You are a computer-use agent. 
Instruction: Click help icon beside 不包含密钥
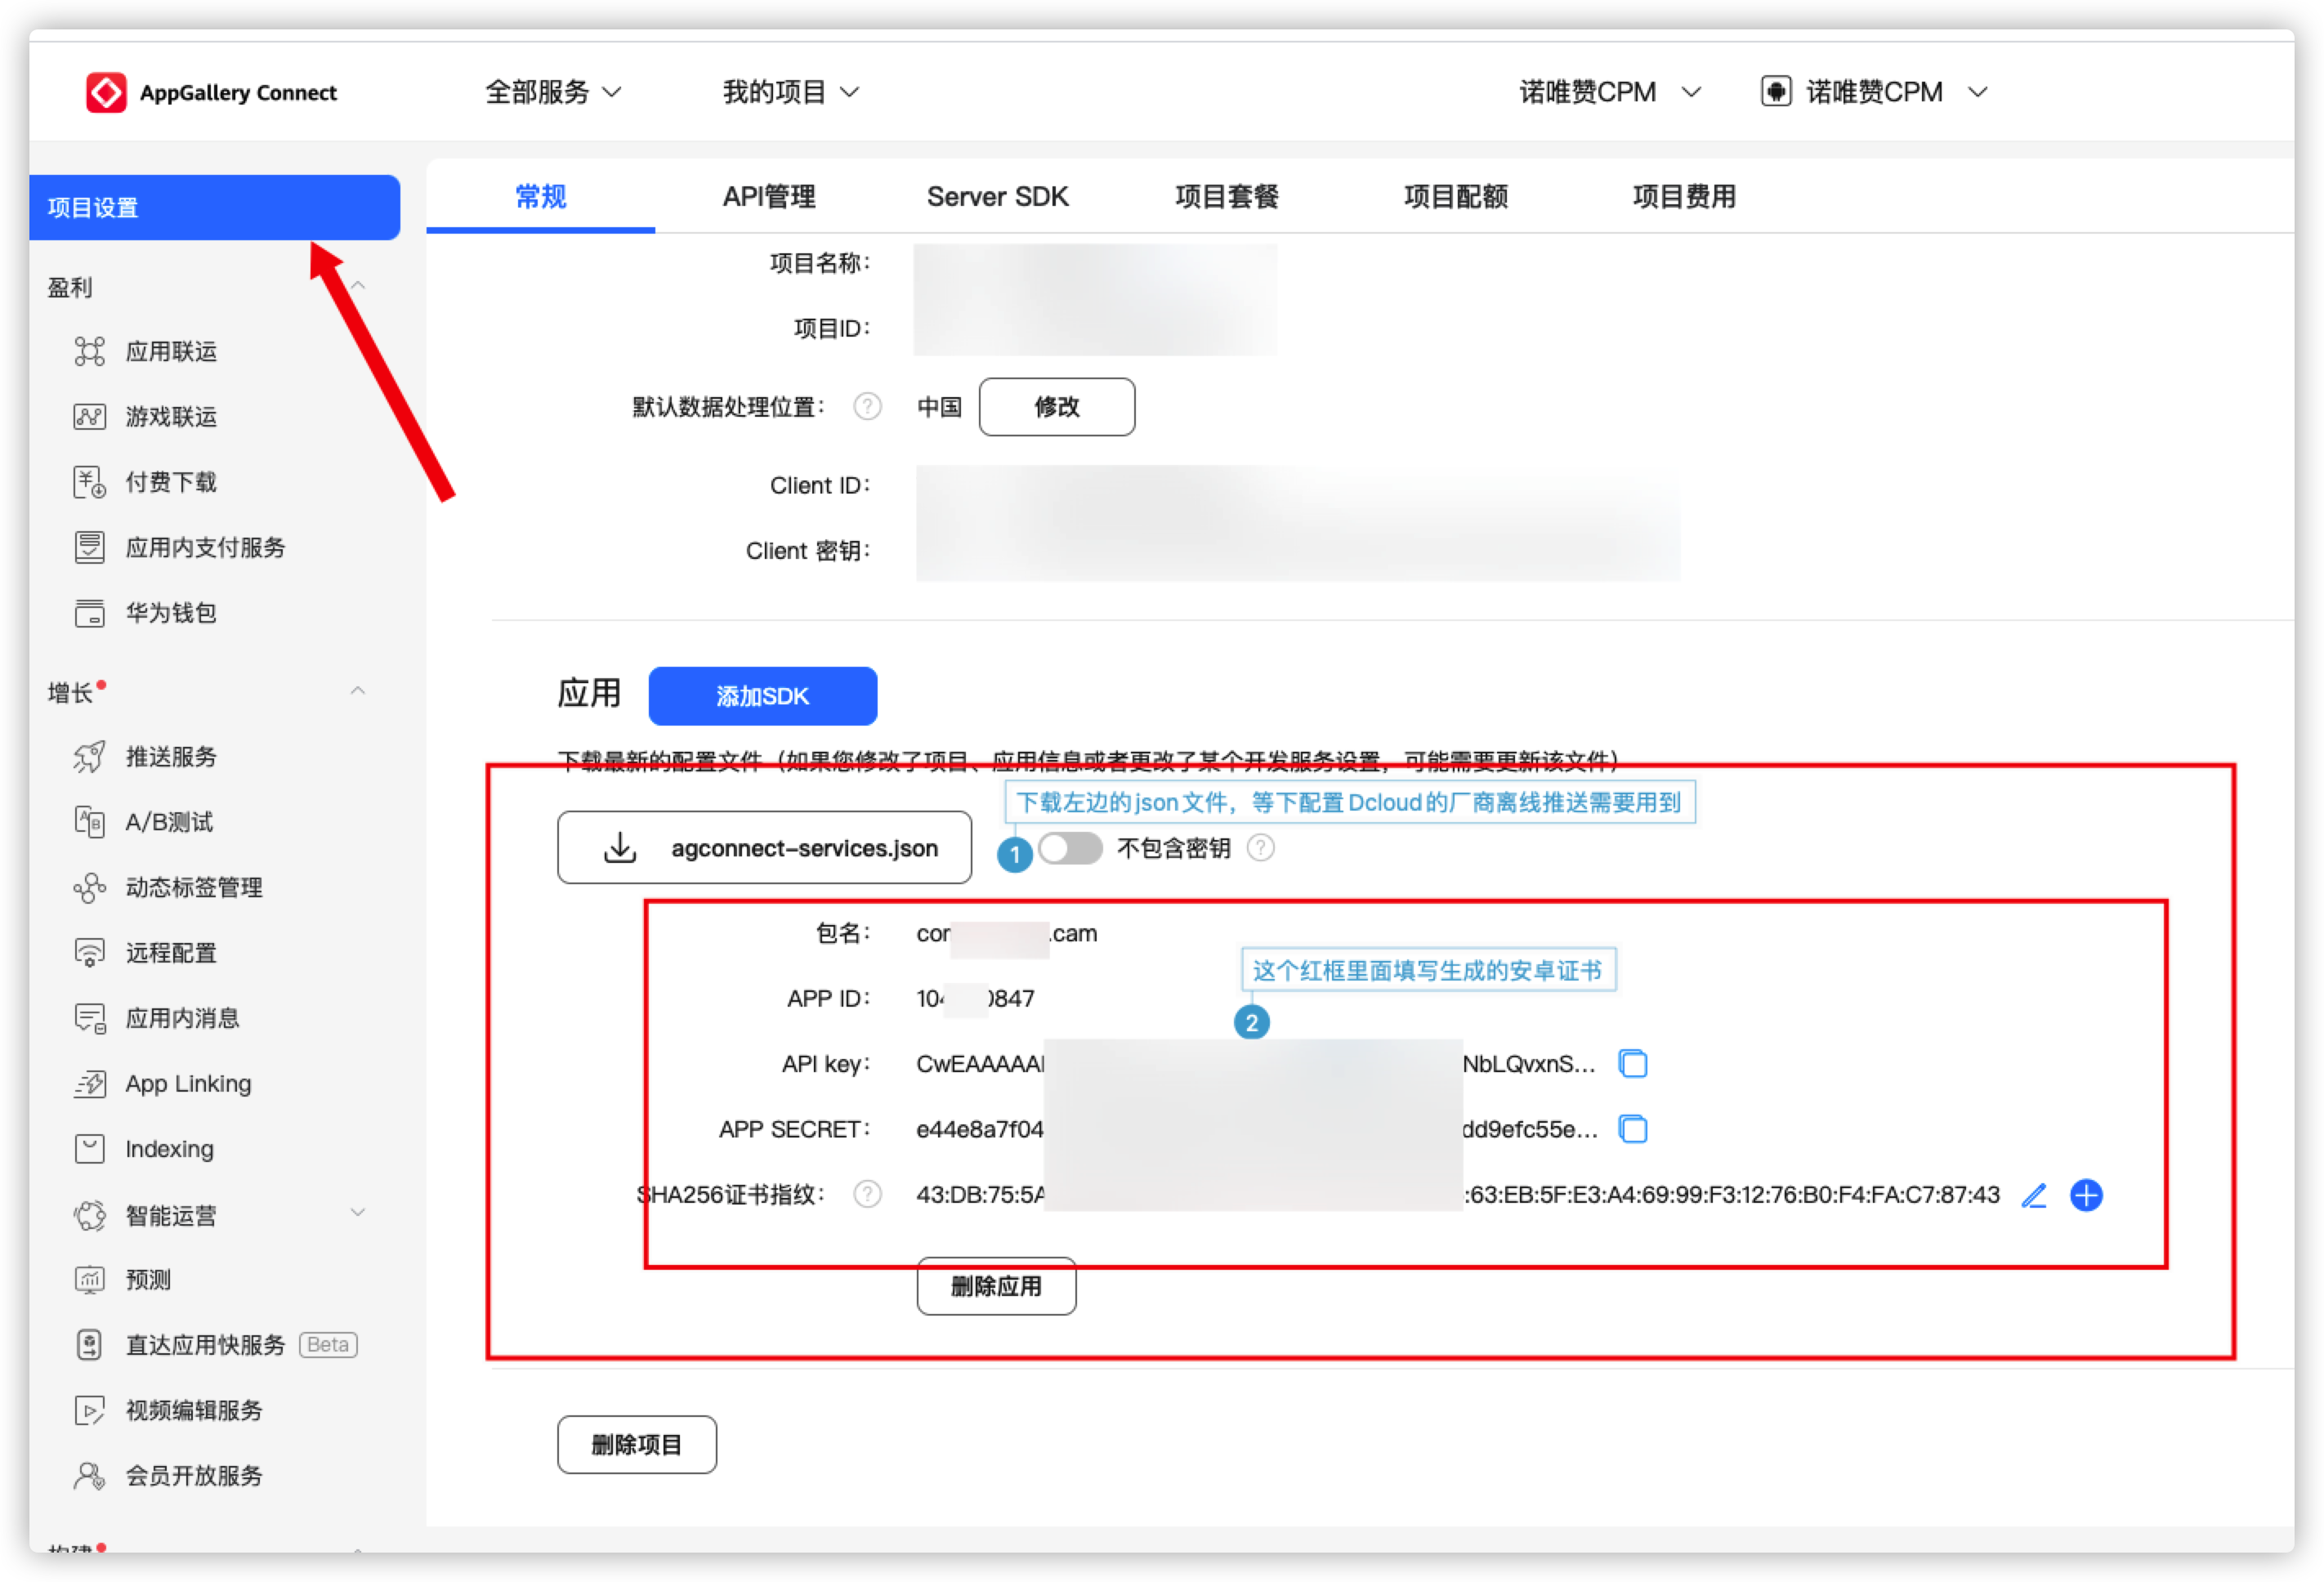[x=1260, y=848]
